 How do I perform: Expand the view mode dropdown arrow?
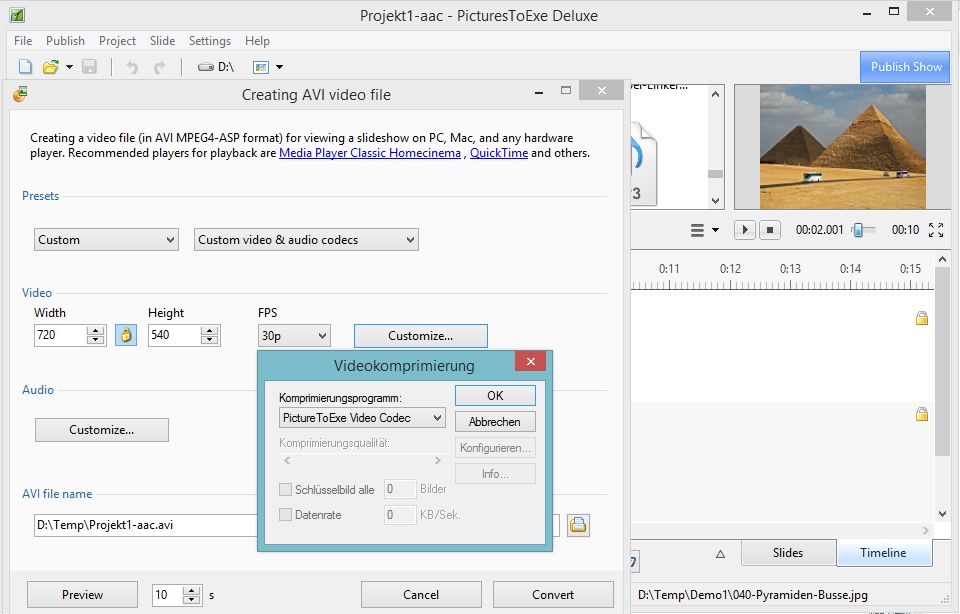(280, 67)
